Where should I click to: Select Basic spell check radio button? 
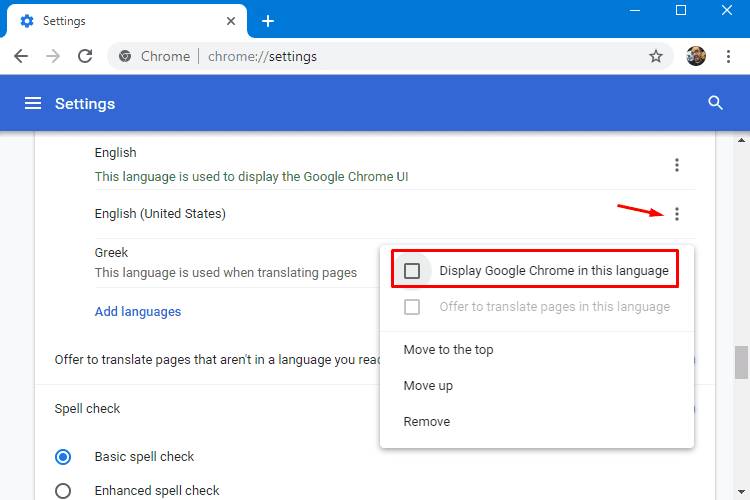(63, 457)
